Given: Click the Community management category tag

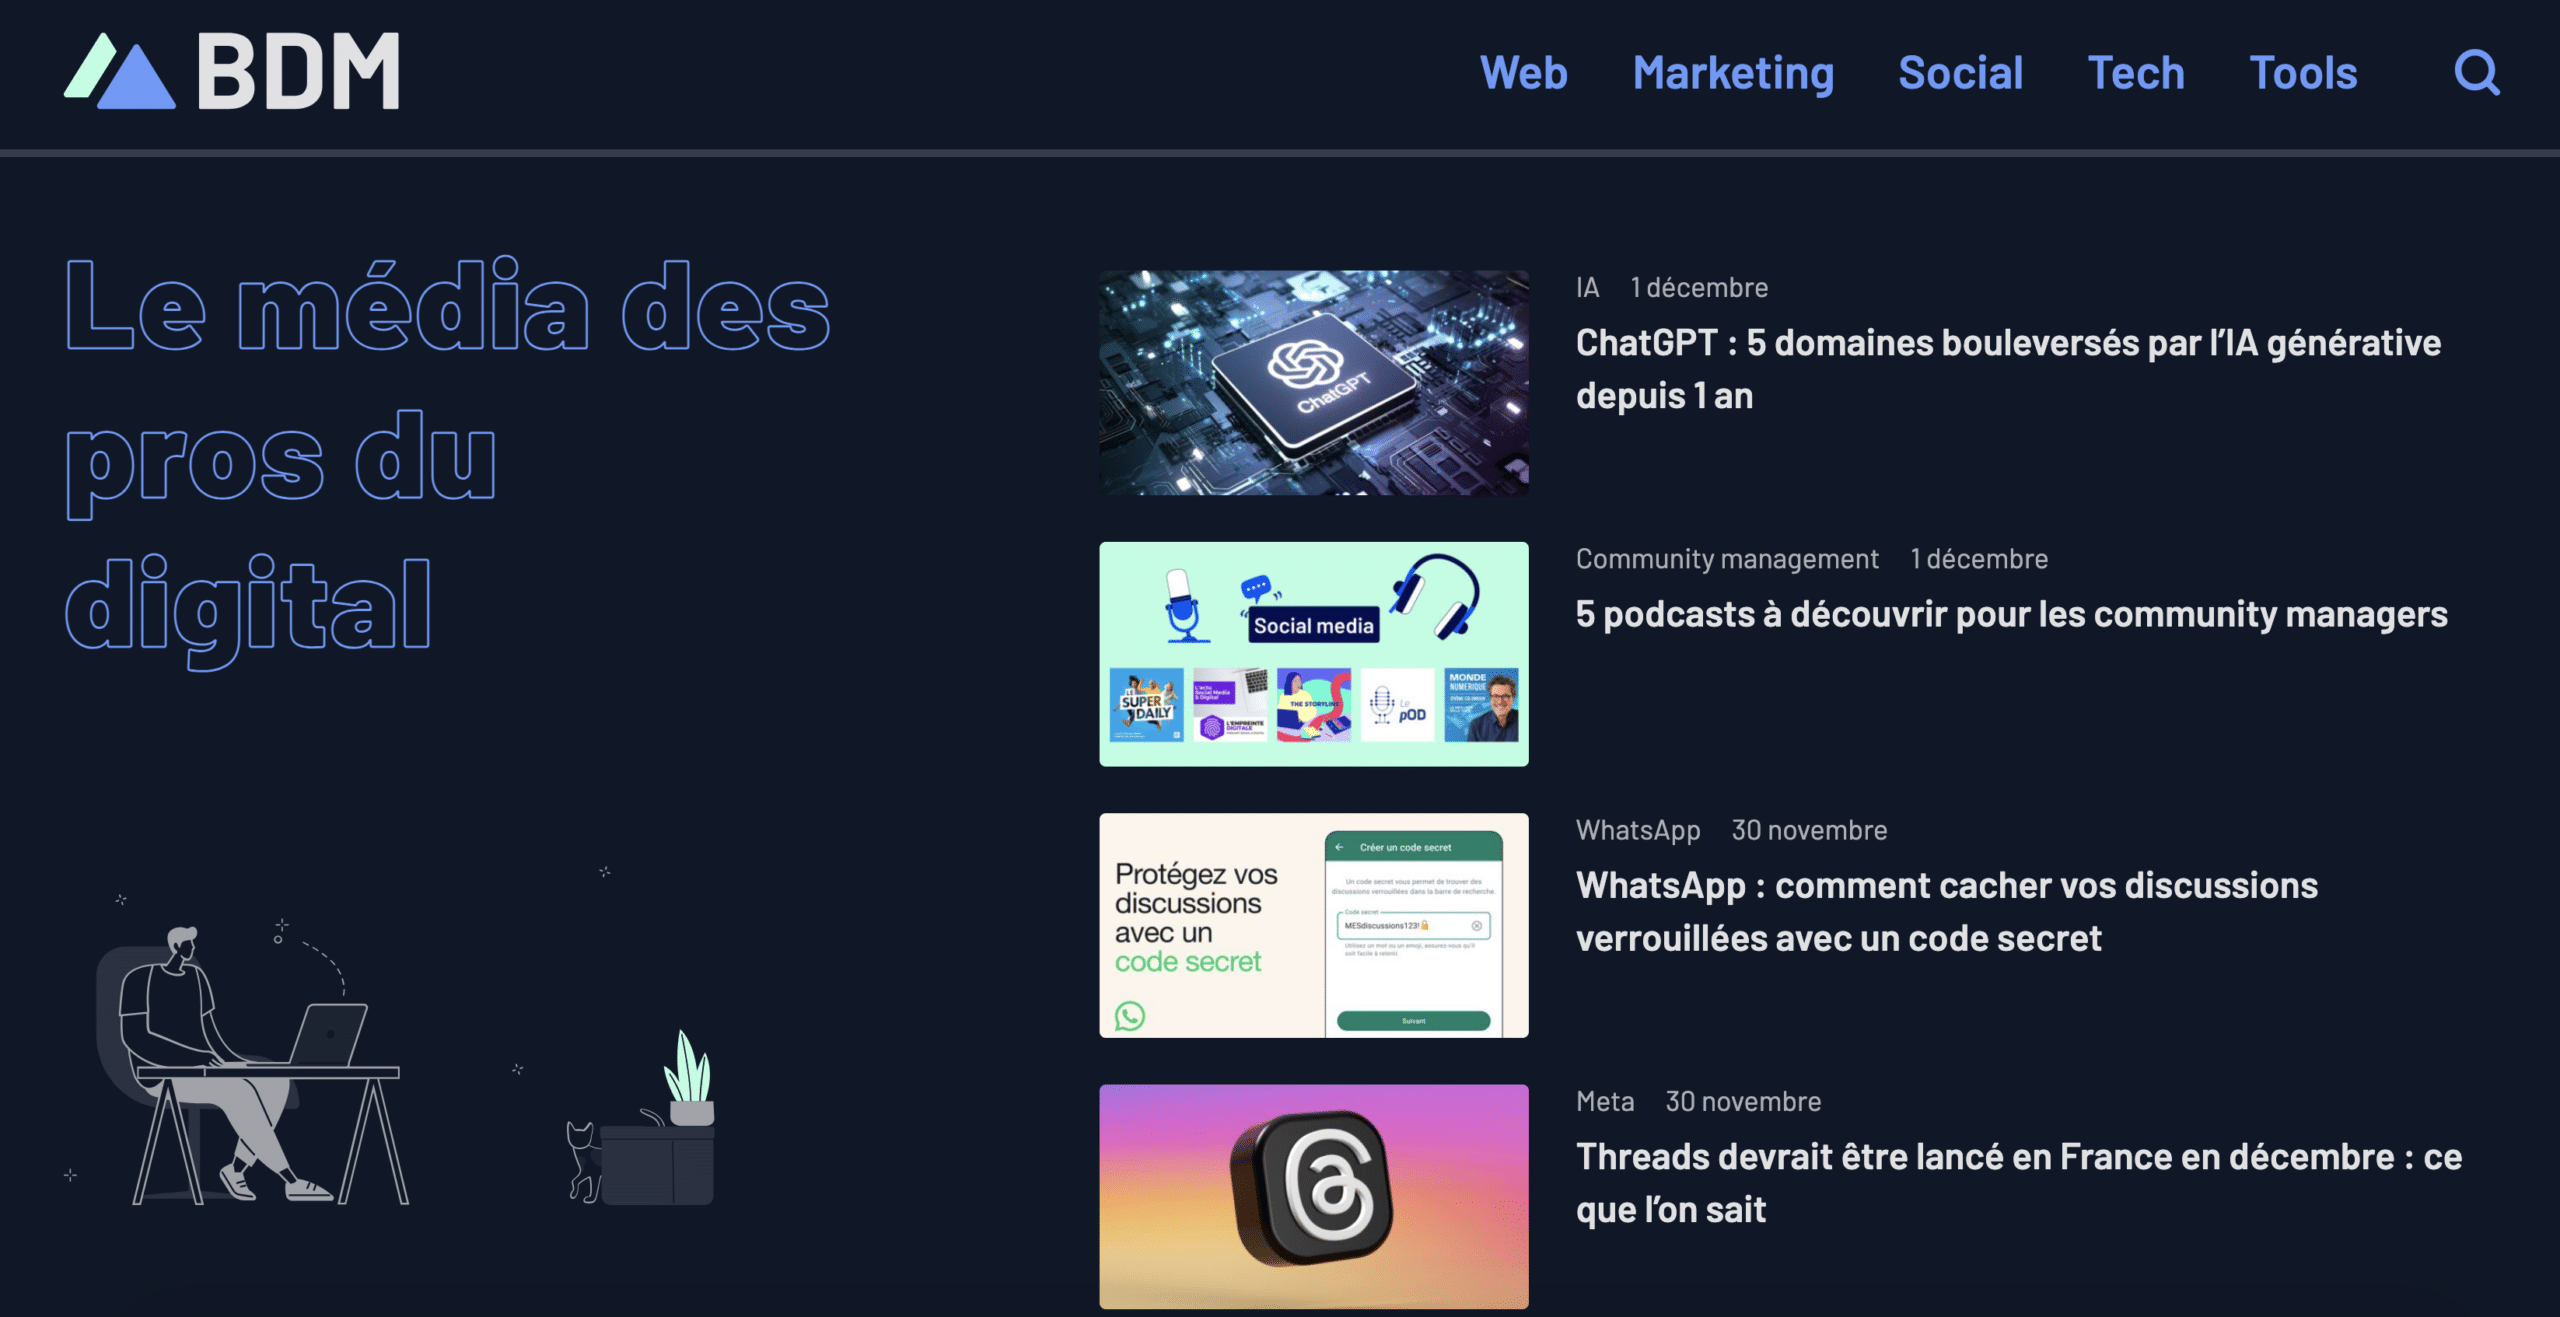Looking at the screenshot, I should point(1727,559).
